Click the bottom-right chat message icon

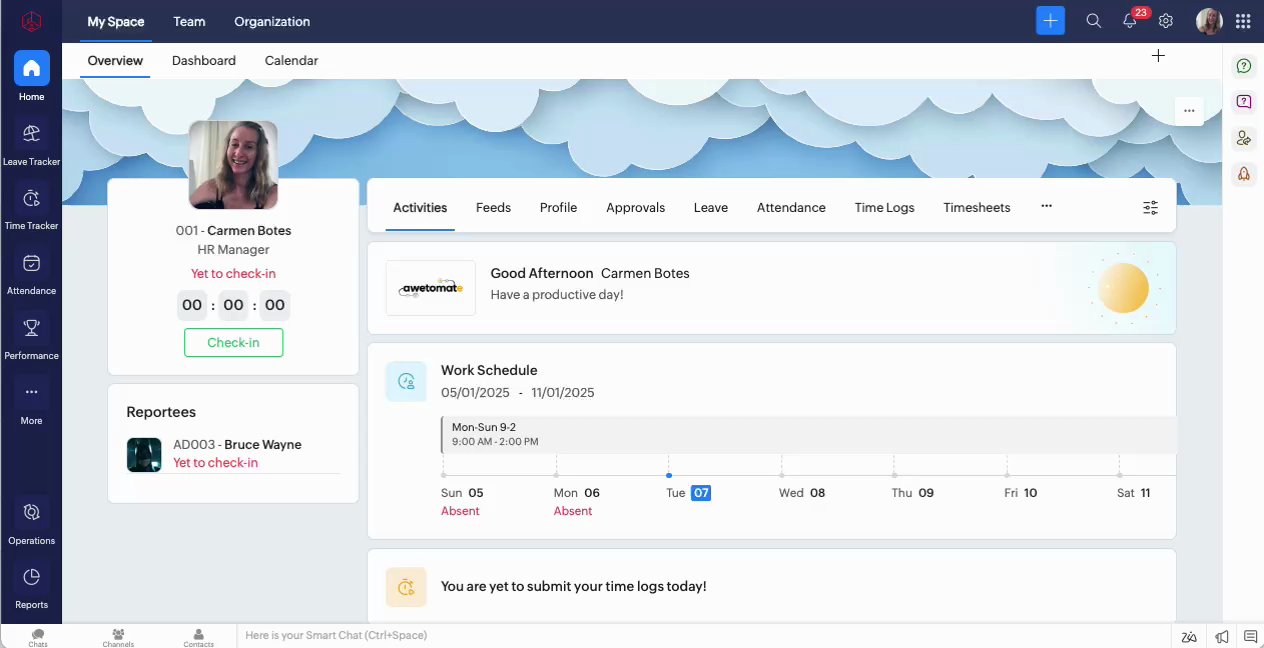pyautogui.click(x=1250, y=636)
